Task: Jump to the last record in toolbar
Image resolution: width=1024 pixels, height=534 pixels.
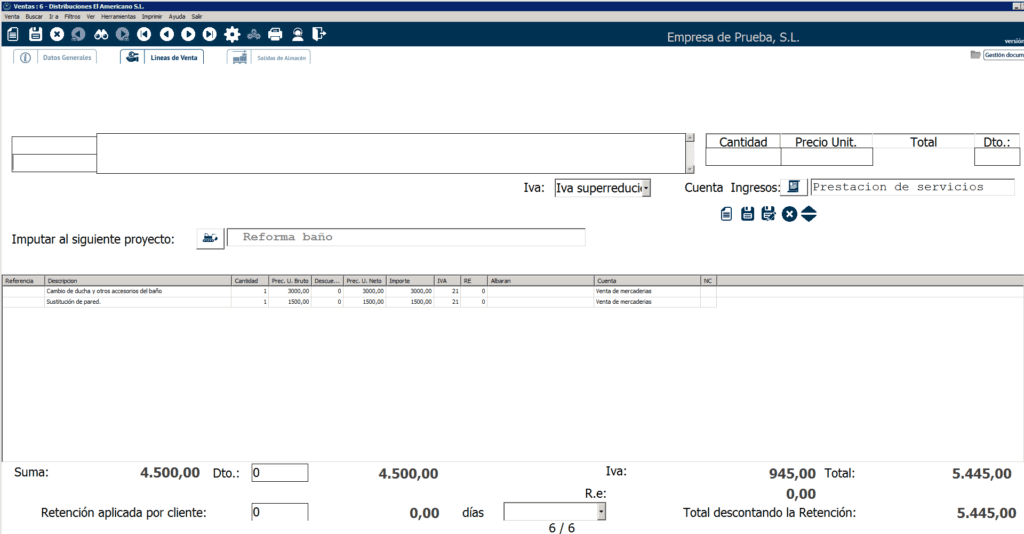Action: [209, 35]
